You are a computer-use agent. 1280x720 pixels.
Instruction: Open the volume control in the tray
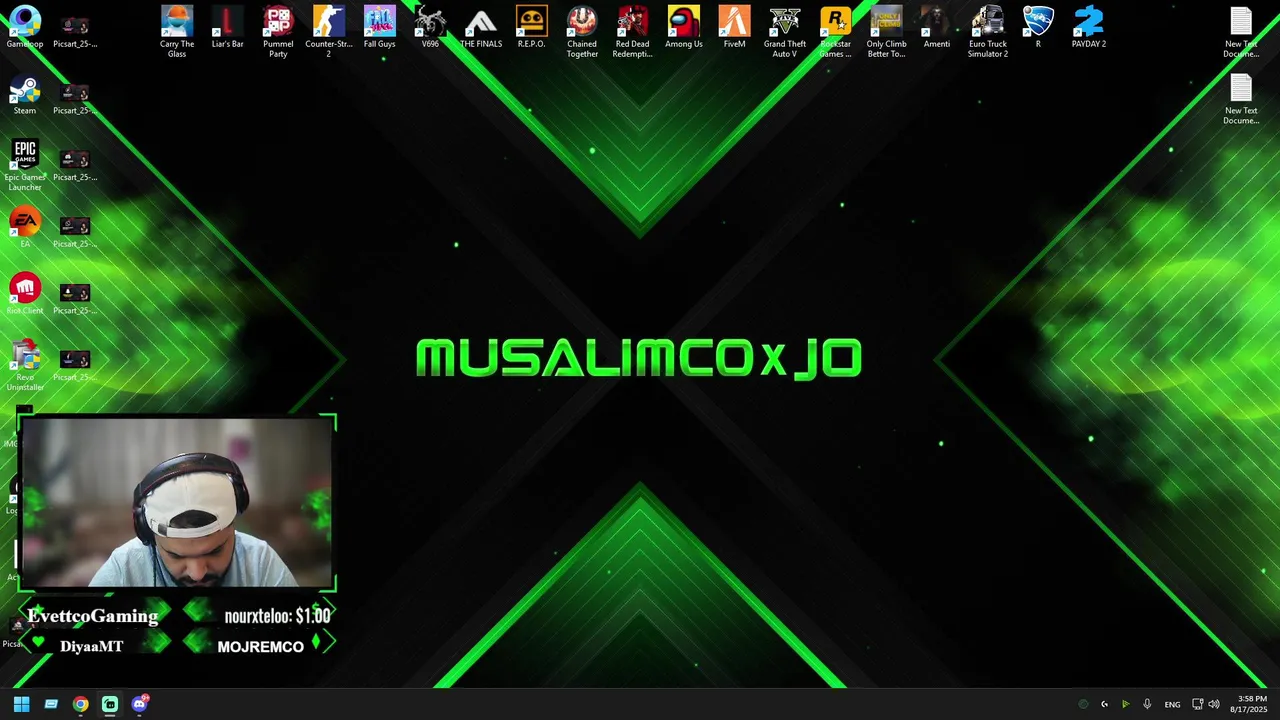pyautogui.click(x=1214, y=704)
